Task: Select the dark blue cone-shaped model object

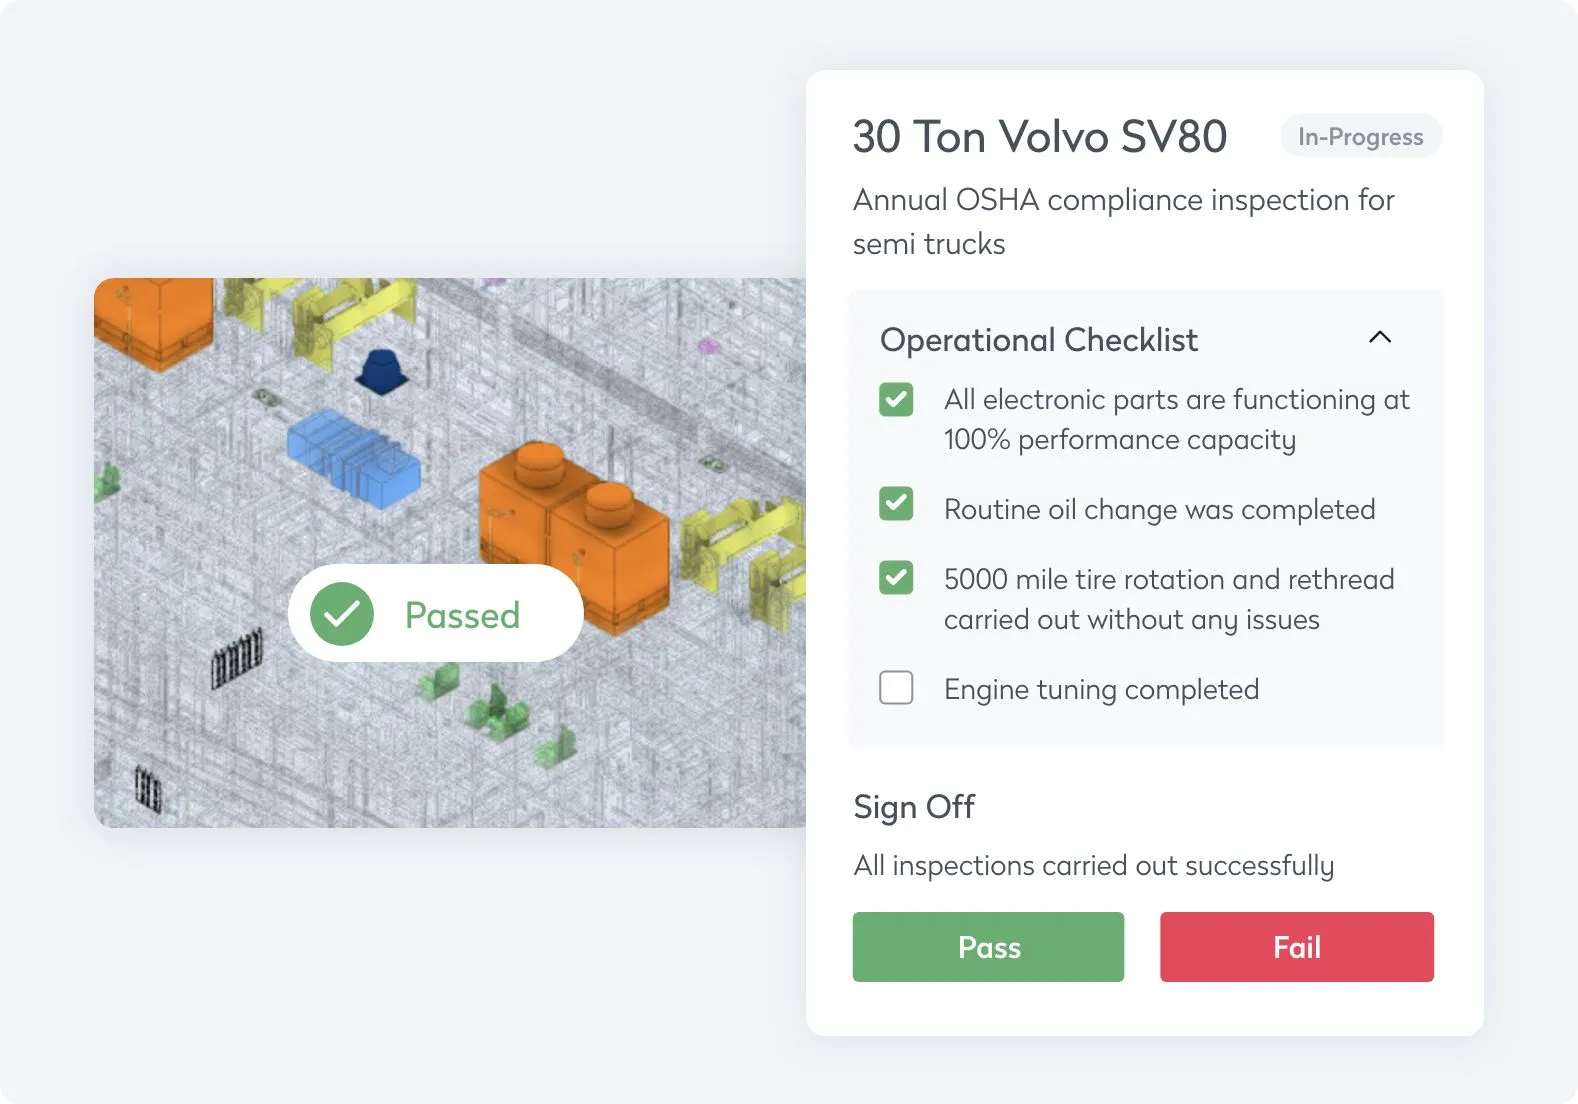Action: coord(381,371)
